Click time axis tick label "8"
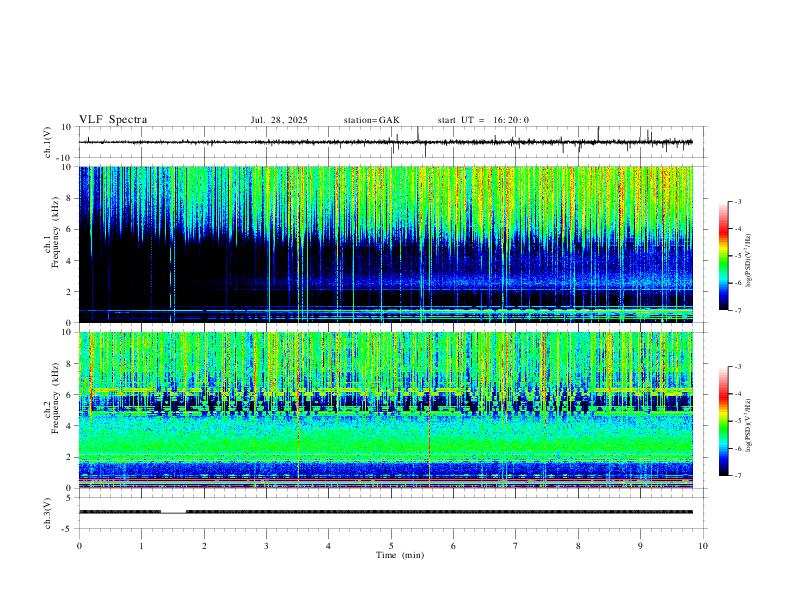The height and width of the screenshot is (612, 792). (x=578, y=546)
